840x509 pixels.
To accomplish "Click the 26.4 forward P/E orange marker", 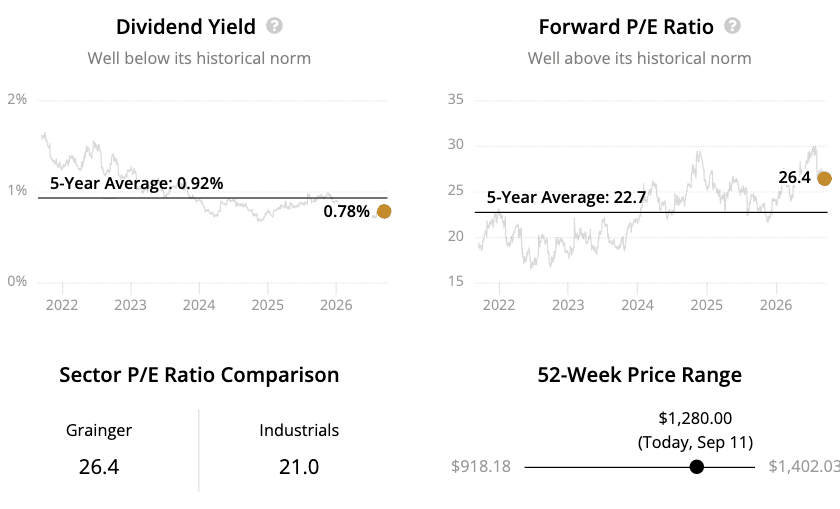I will point(824,178).
